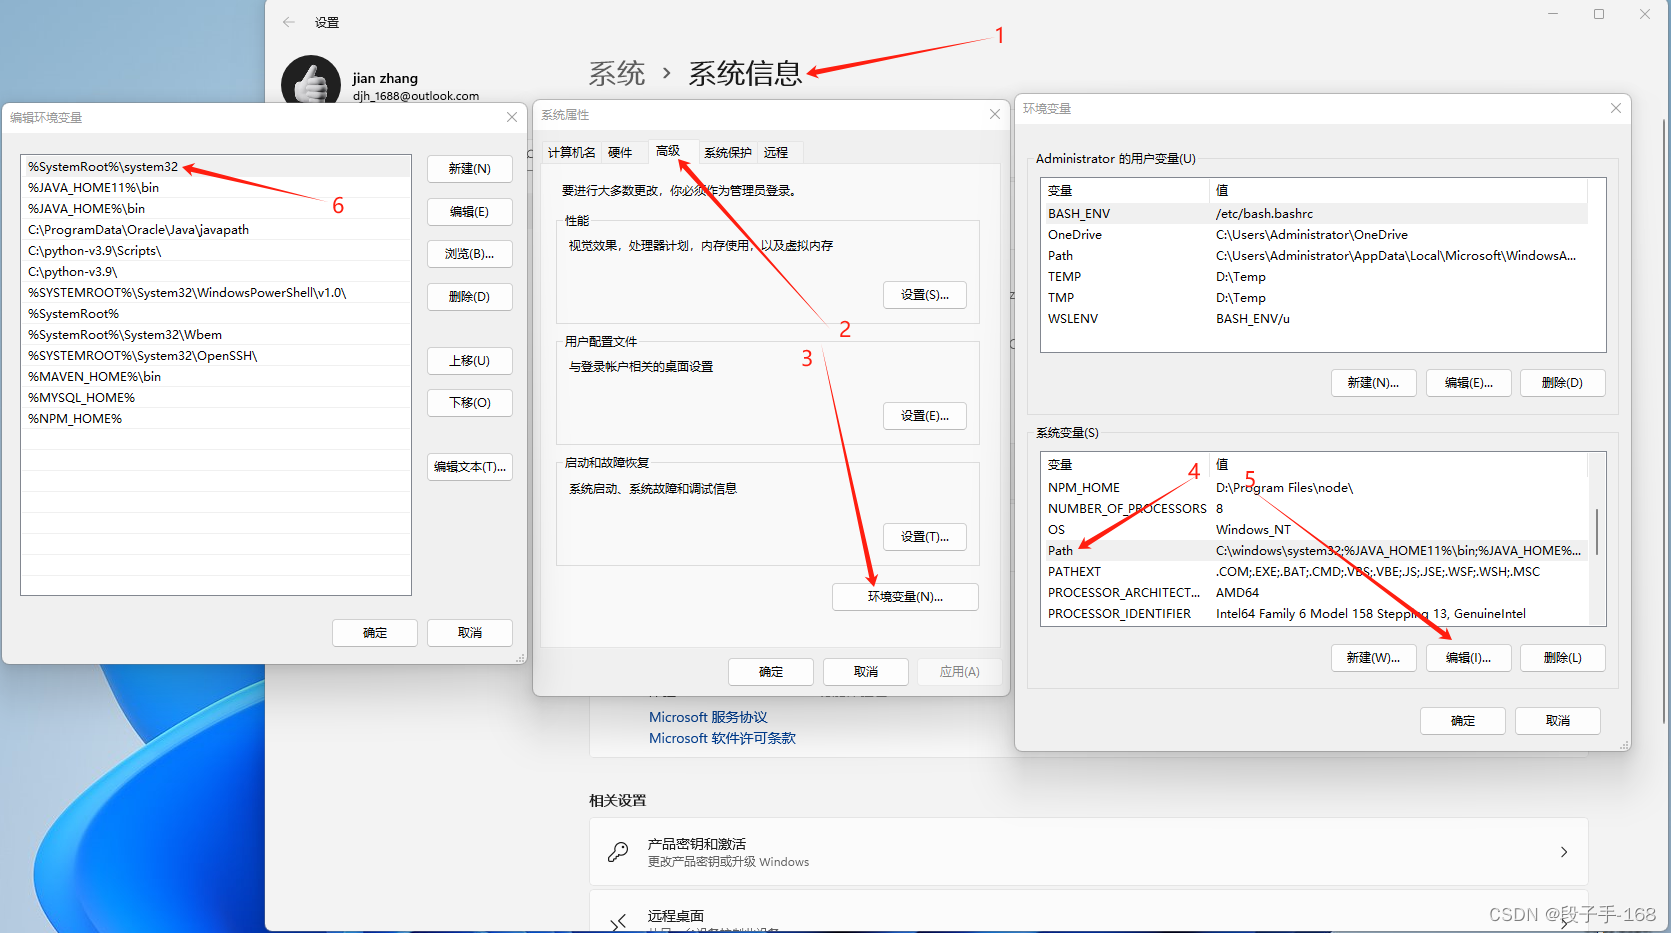
Task: Move entry down with 下移(O)
Action: (470, 403)
